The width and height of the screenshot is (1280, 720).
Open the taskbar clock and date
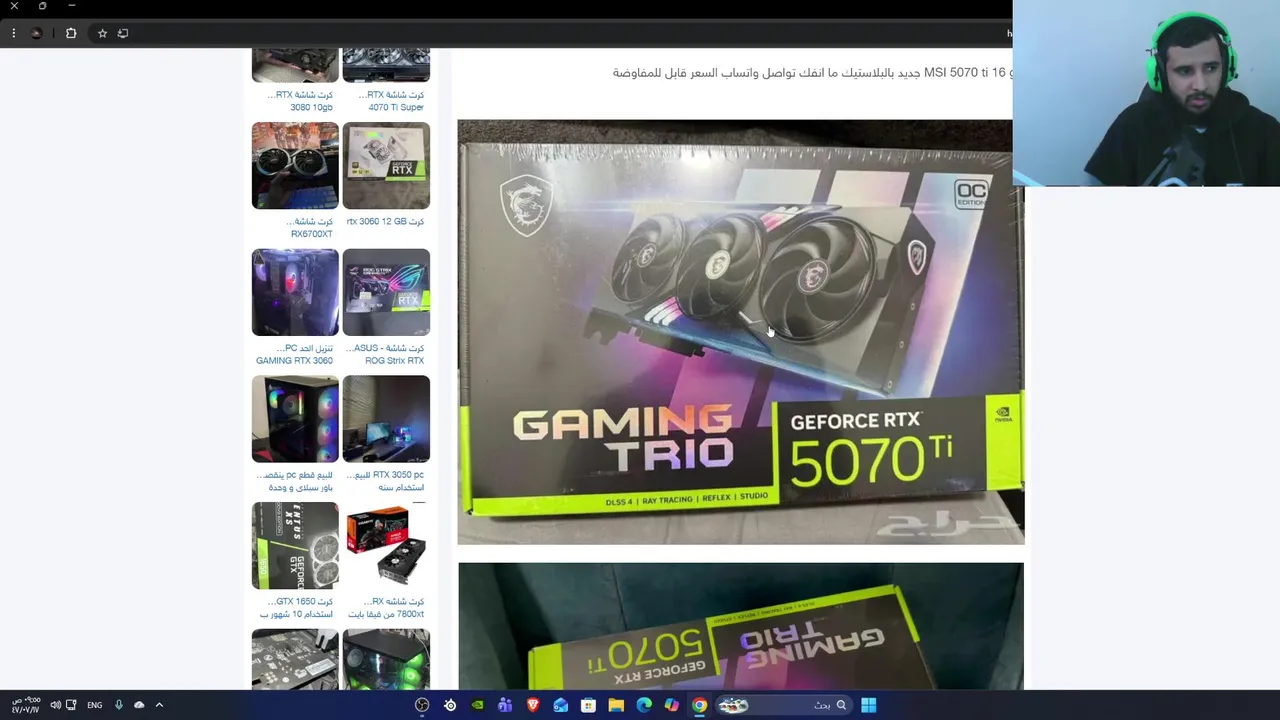click(x=26, y=705)
